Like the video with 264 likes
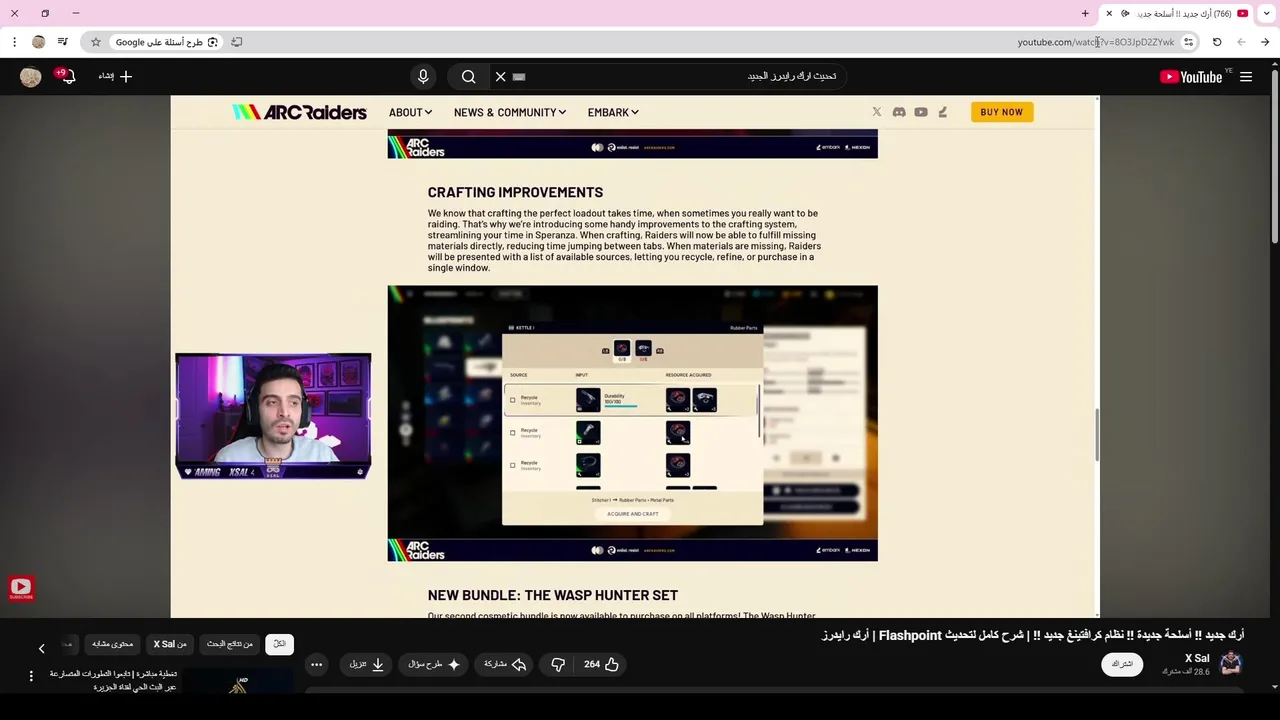Screen dimensions: 1280x720 (x=602, y=664)
